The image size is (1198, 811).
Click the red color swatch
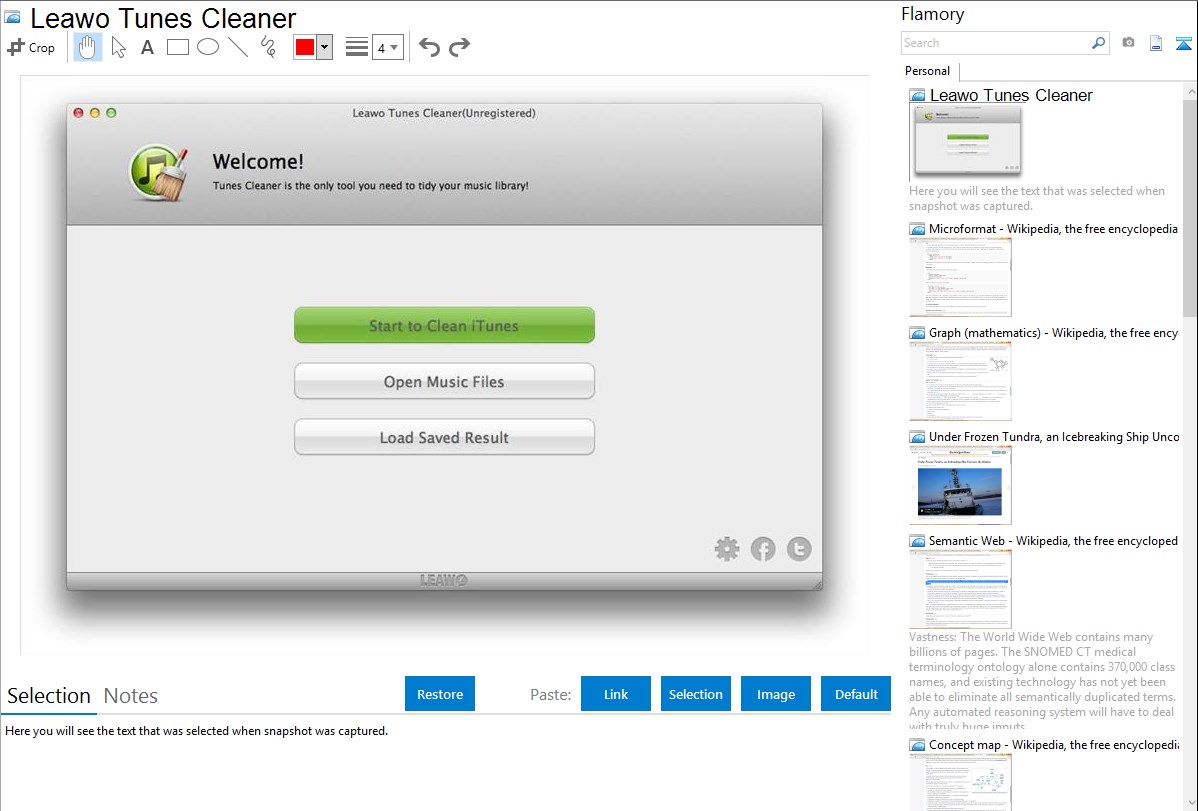pos(305,47)
